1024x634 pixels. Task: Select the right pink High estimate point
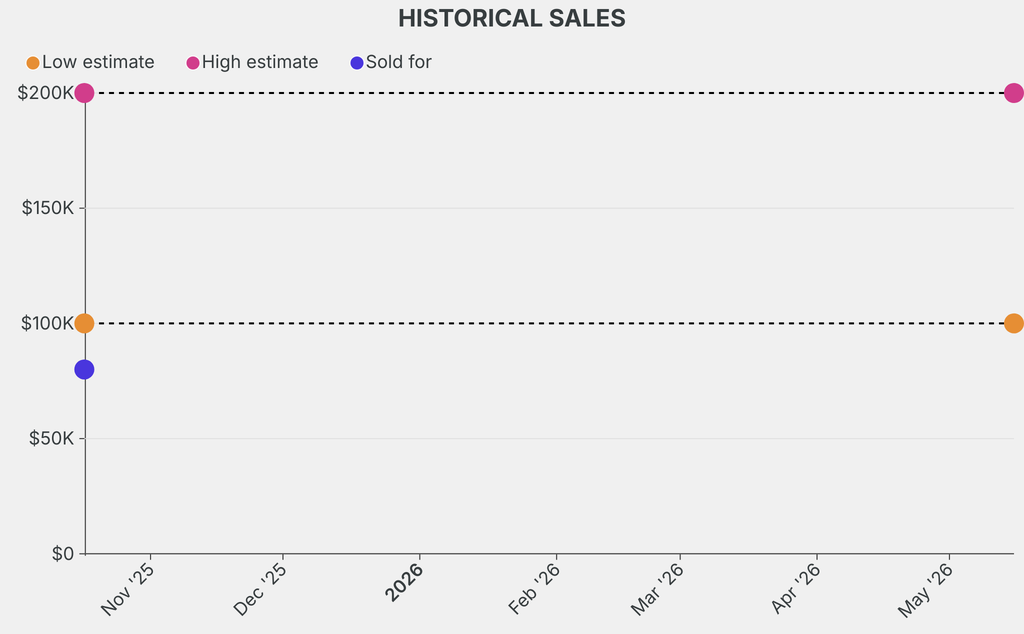click(1013, 93)
